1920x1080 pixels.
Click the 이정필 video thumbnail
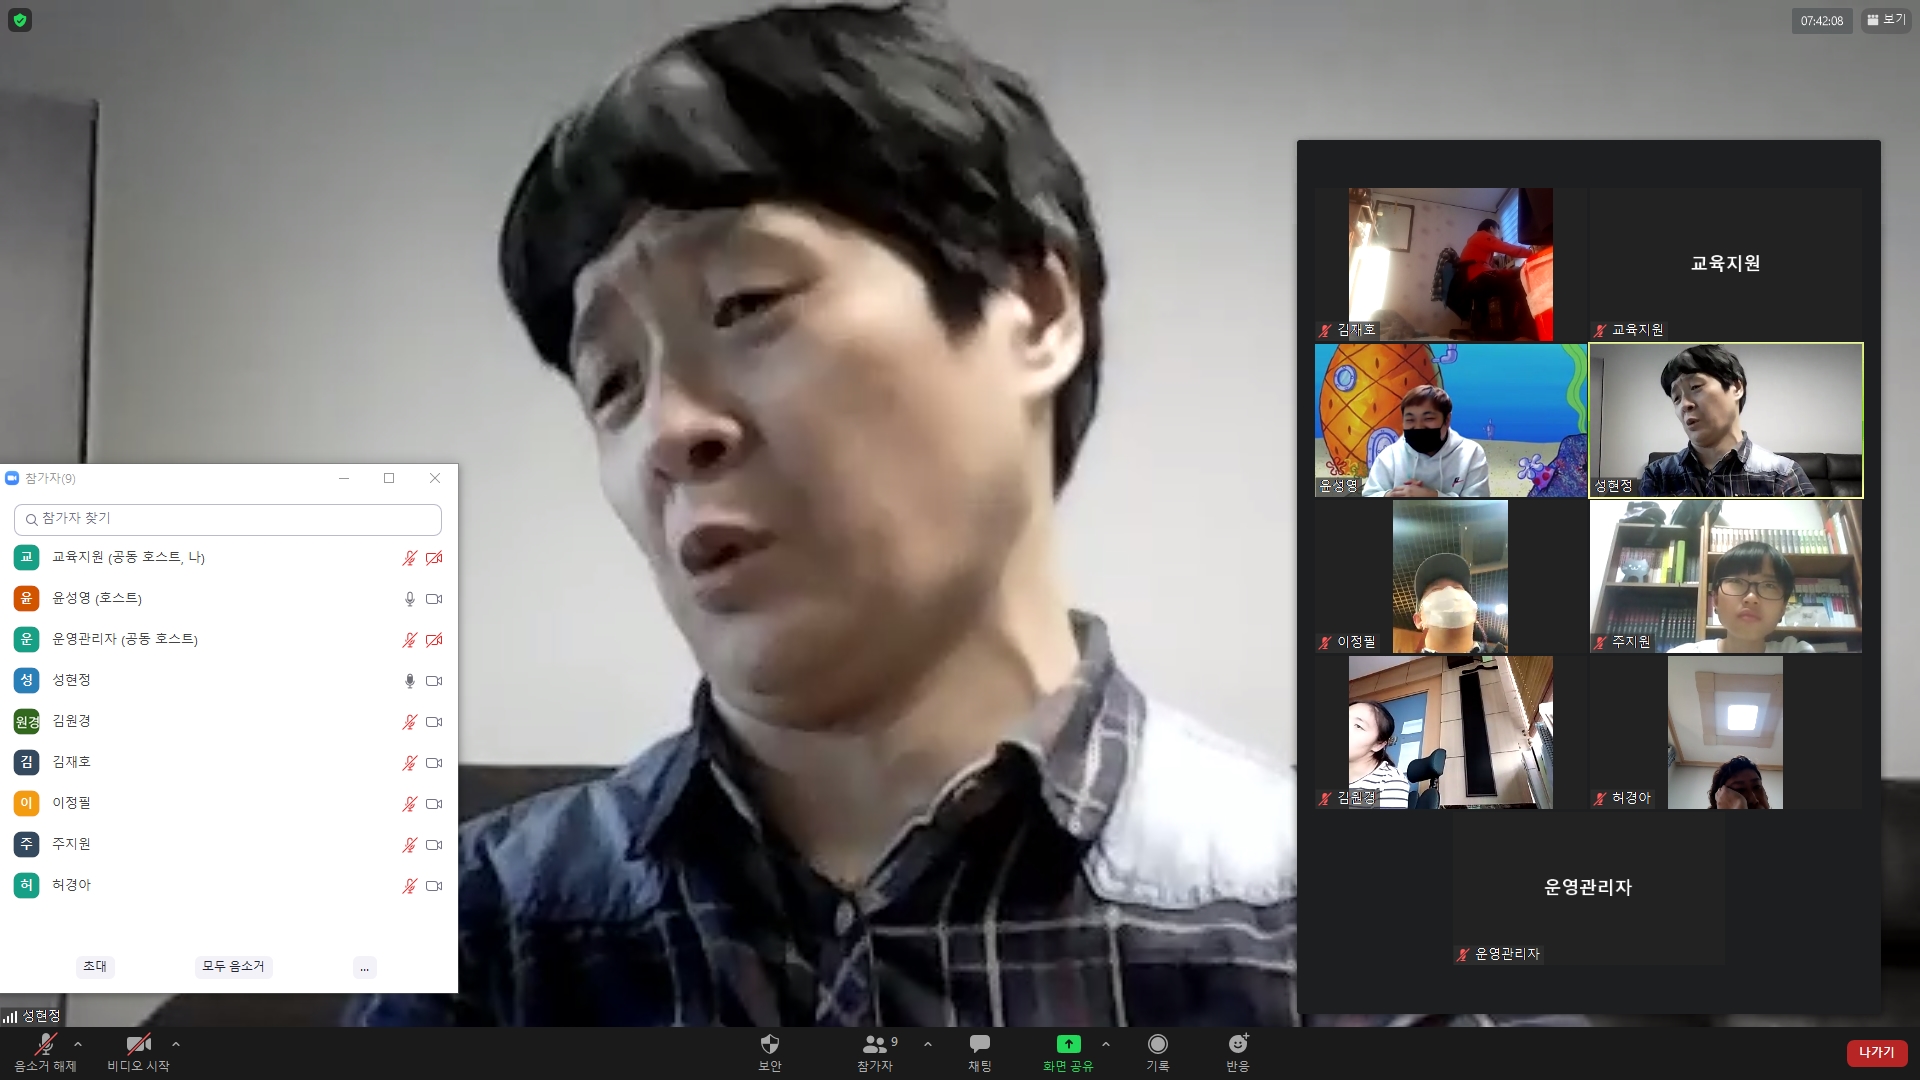tap(1450, 576)
